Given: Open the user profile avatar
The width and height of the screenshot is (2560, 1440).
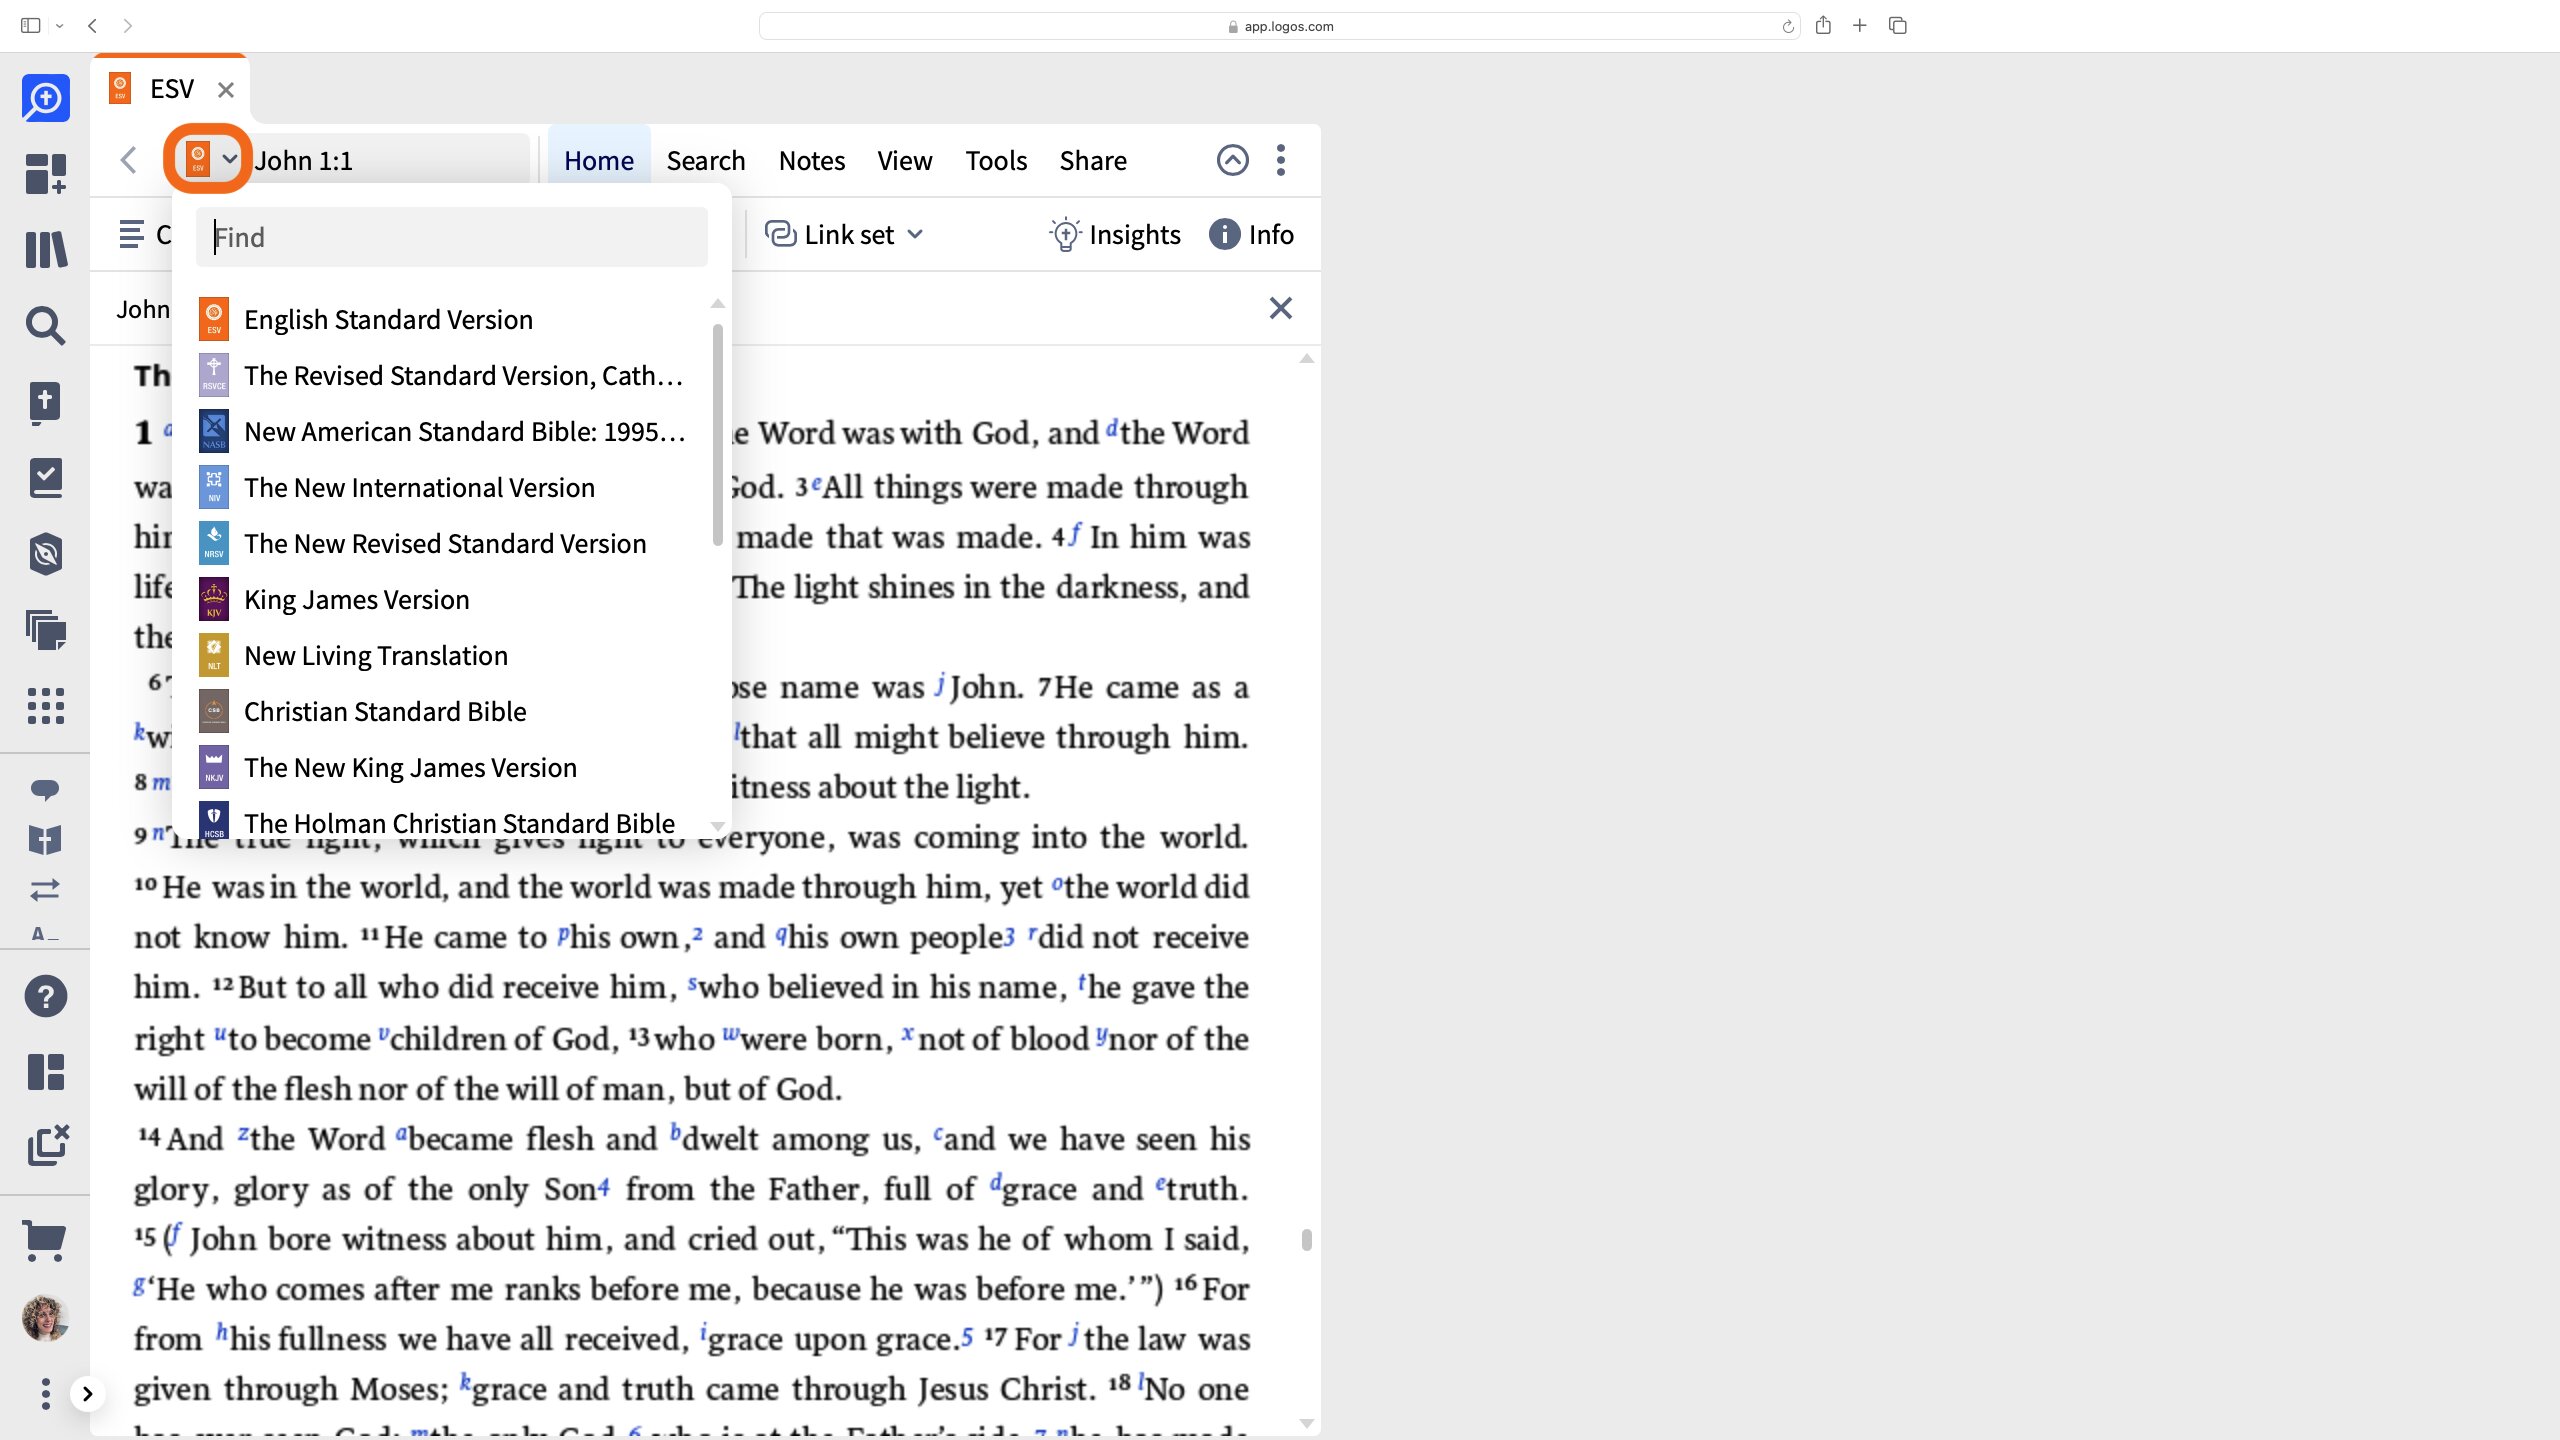Looking at the screenshot, I should pyautogui.click(x=45, y=1318).
